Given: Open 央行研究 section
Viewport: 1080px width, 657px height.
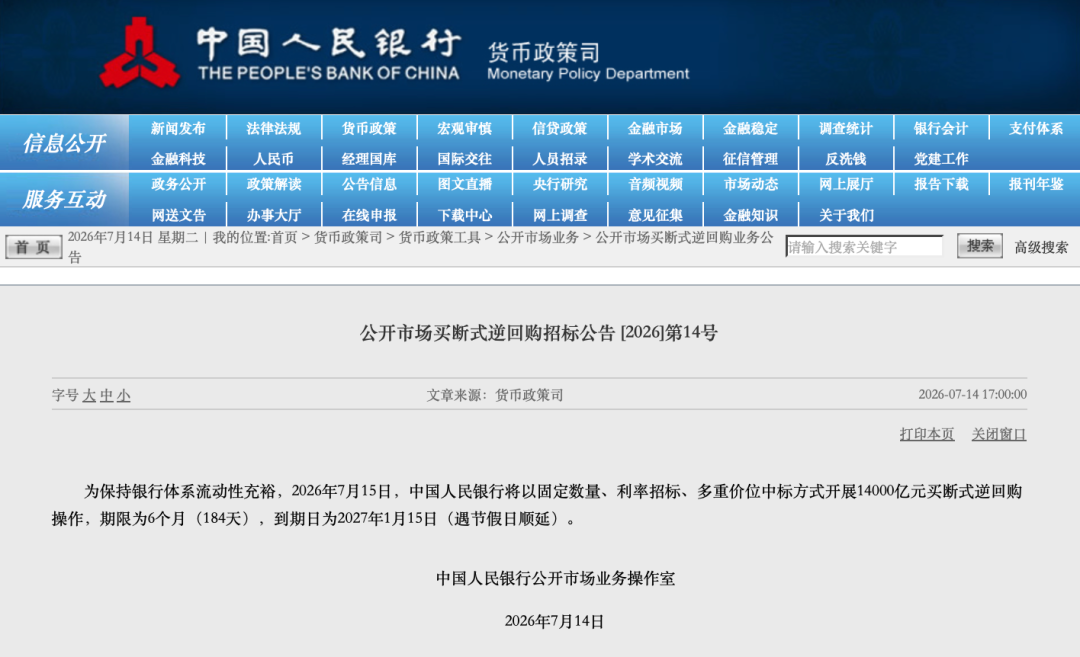Looking at the screenshot, I should tap(559, 185).
